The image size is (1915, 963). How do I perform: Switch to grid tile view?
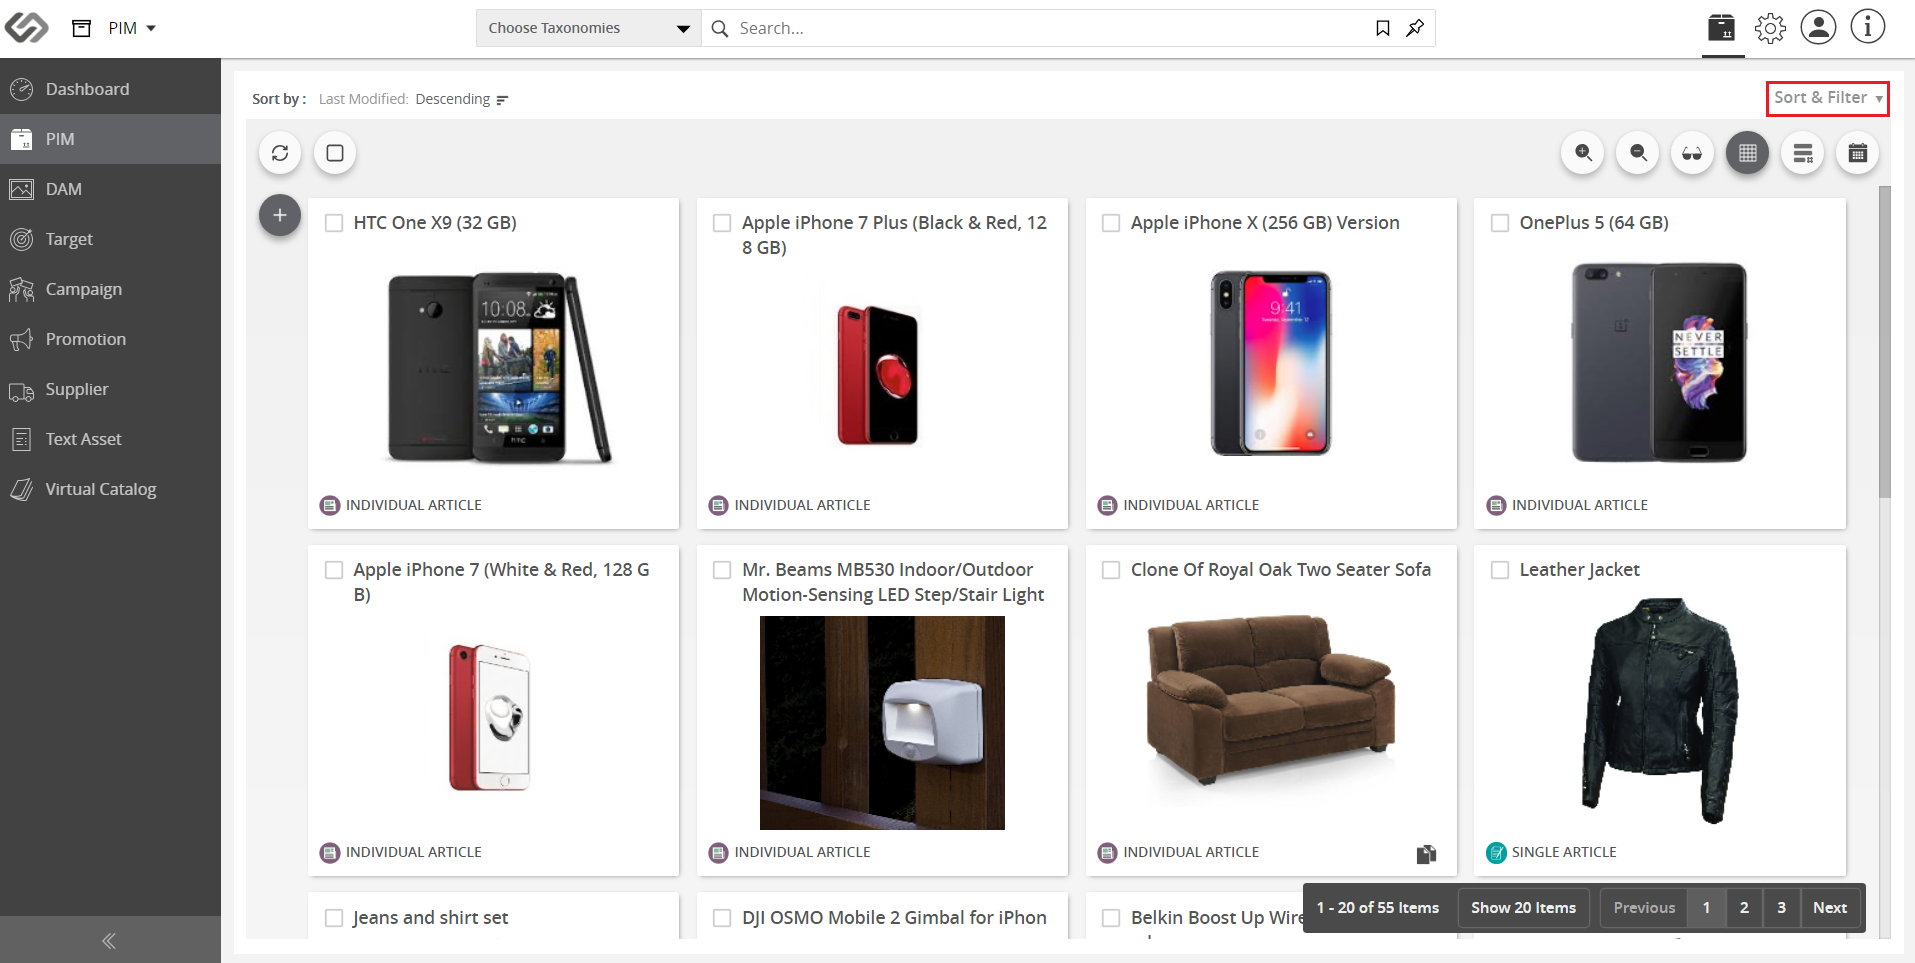click(x=1747, y=153)
